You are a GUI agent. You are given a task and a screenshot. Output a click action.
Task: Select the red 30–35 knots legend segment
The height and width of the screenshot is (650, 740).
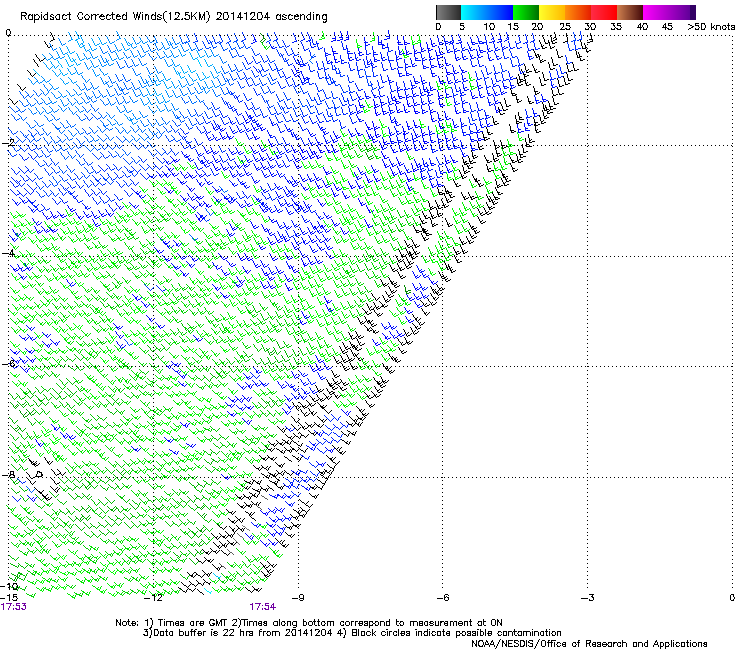[604, 12]
